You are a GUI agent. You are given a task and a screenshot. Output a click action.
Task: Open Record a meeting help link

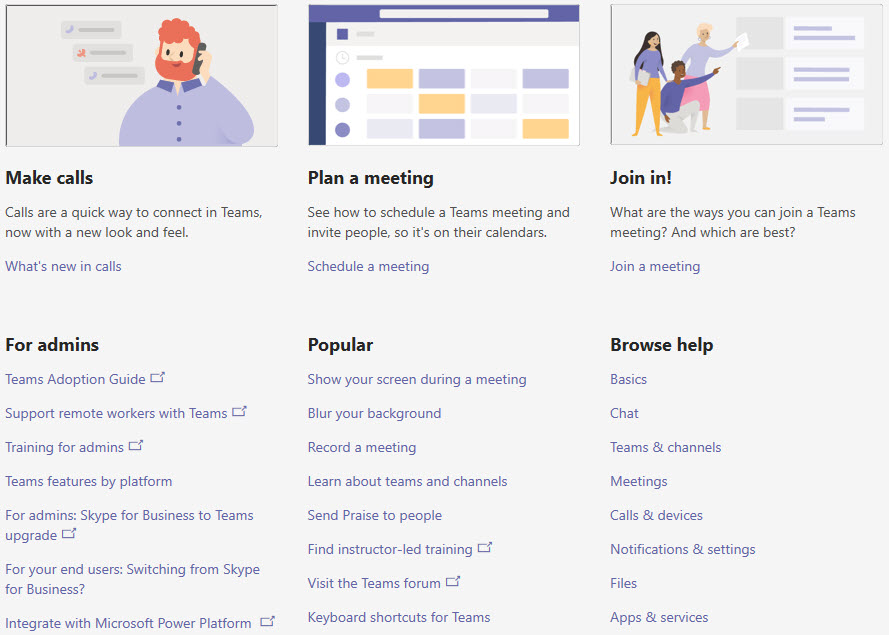click(x=362, y=447)
